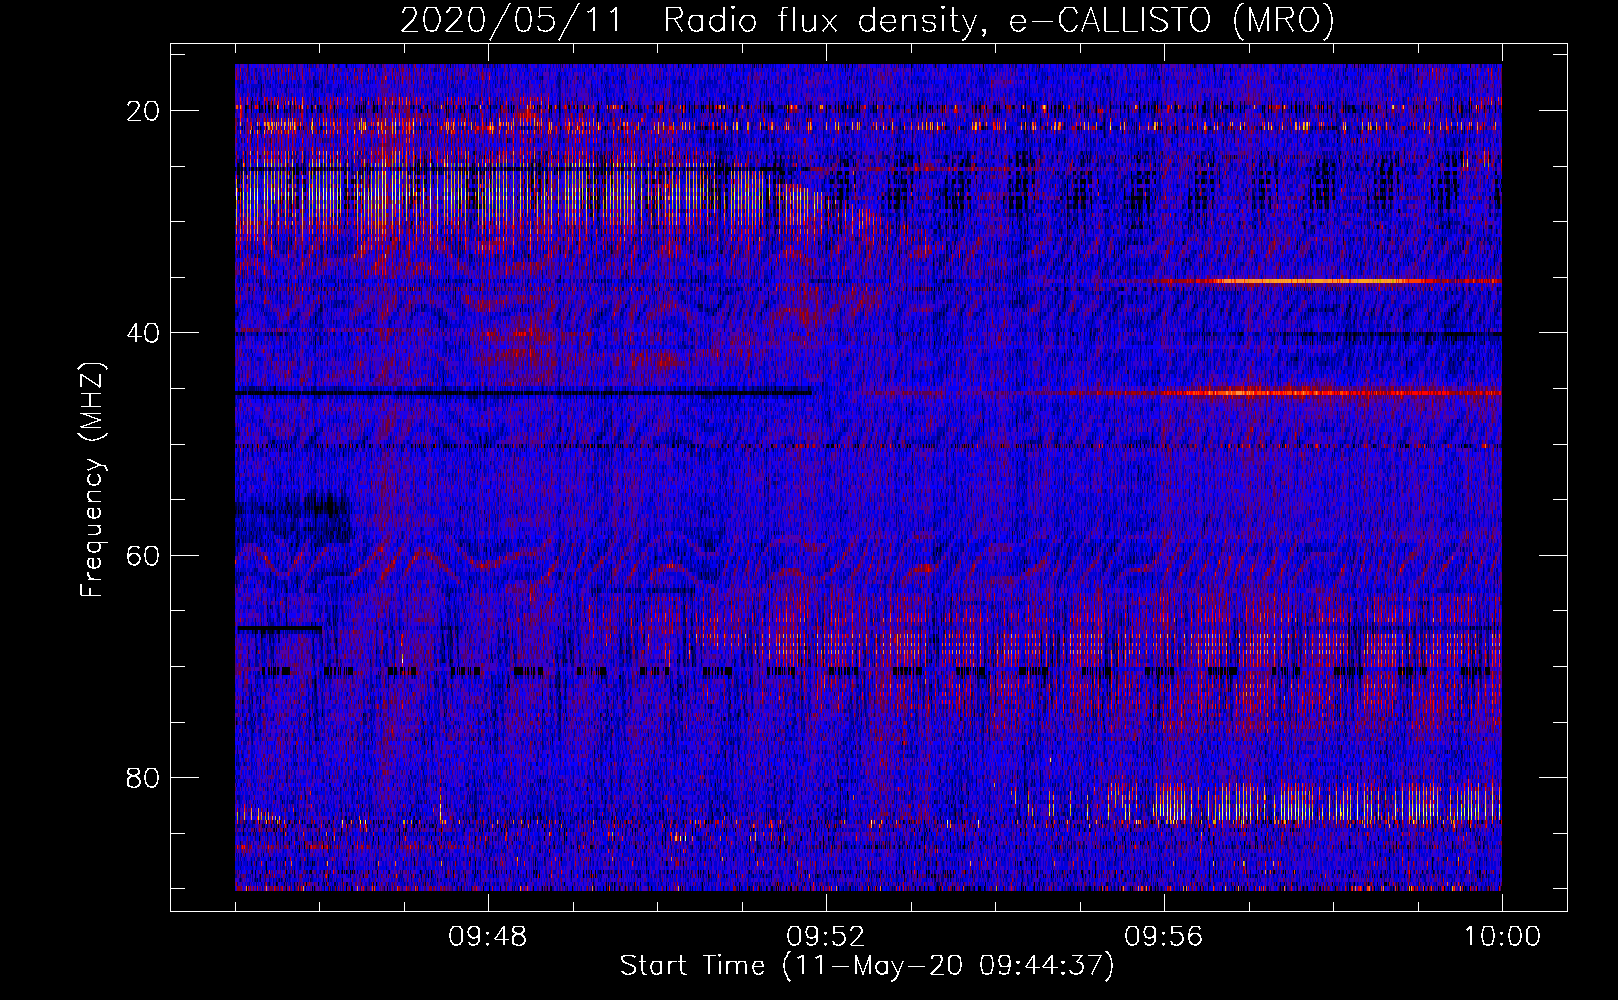Image resolution: width=1618 pixels, height=1000 pixels.
Task: Click the plot title 'Radio flux density, e-CALLISTO (MRO)'
Action: click(999, 20)
